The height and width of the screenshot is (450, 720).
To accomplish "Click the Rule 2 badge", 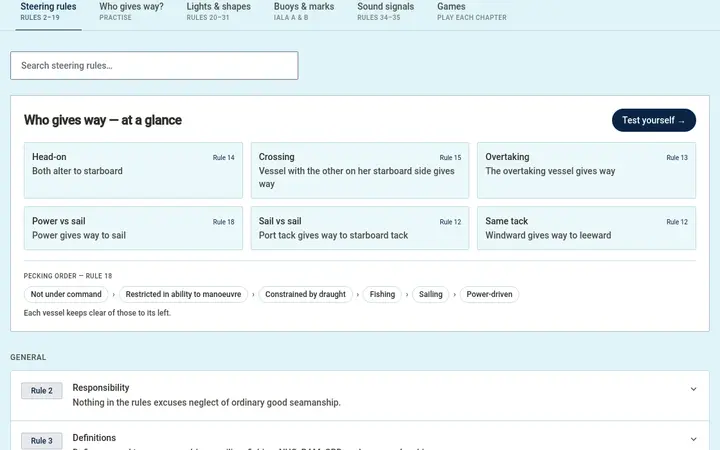I will pos(42,391).
